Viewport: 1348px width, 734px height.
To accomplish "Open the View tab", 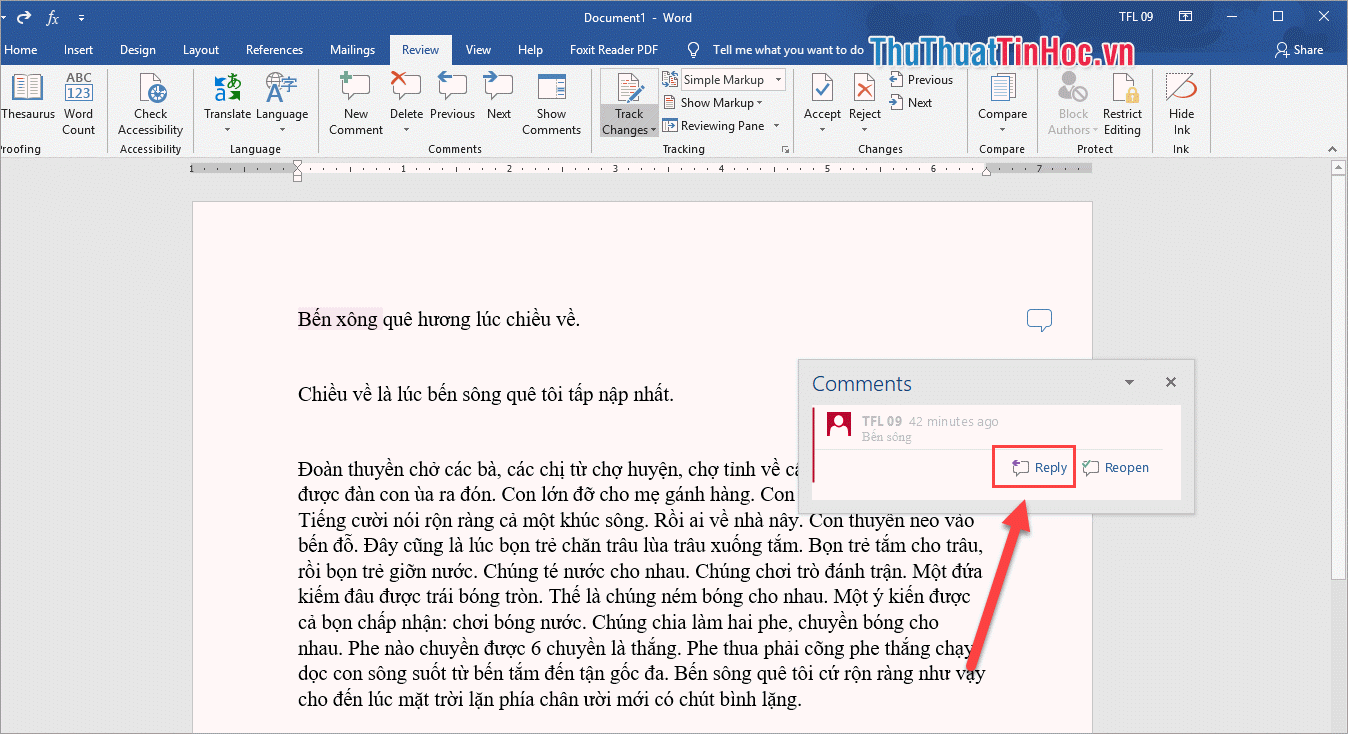I will [478, 50].
